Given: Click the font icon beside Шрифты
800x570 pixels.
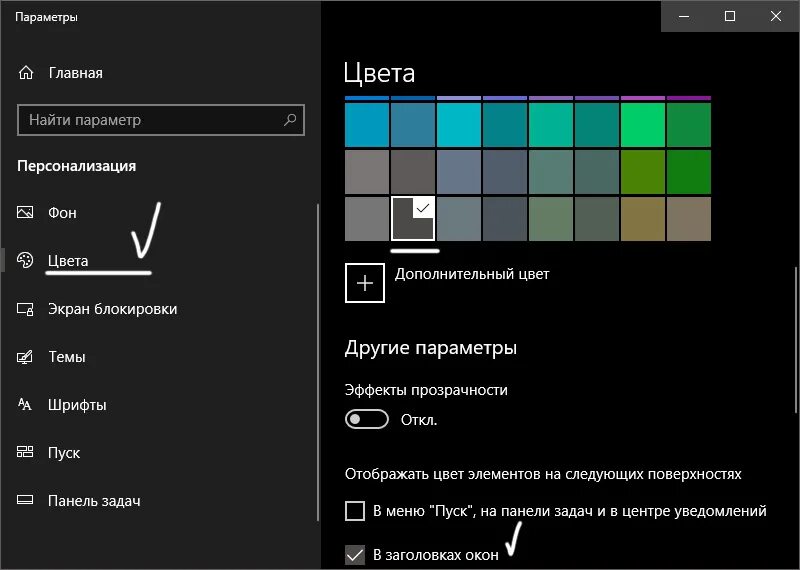Looking at the screenshot, I should coord(25,405).
